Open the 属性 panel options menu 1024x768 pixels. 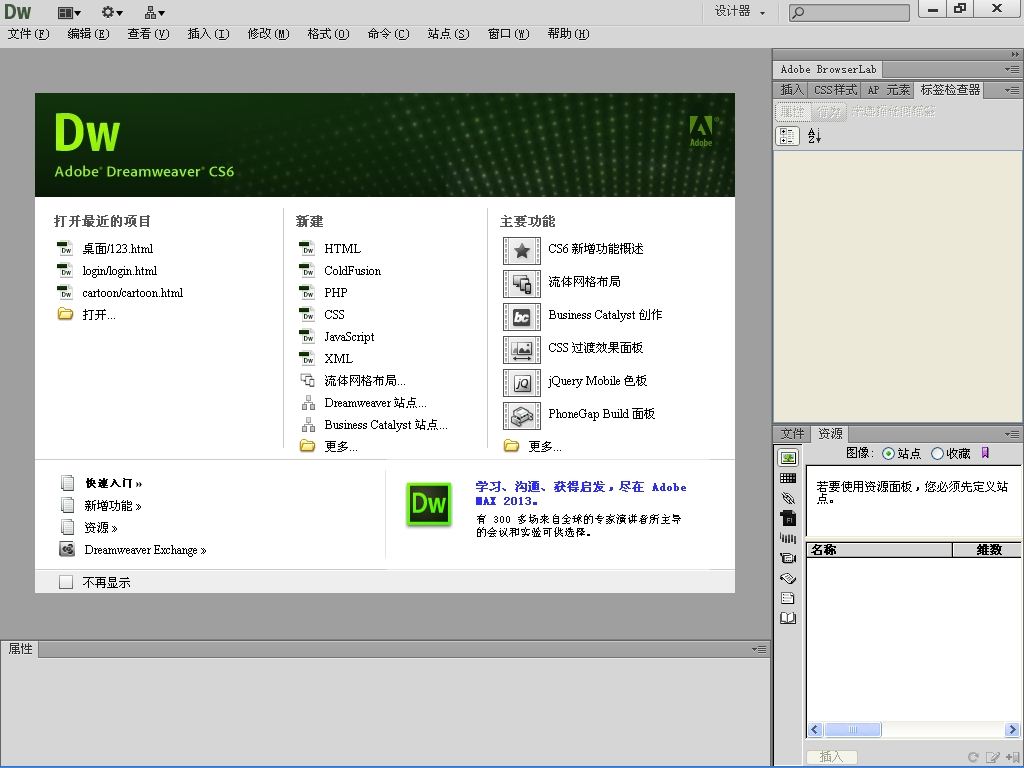pos(759,649)
